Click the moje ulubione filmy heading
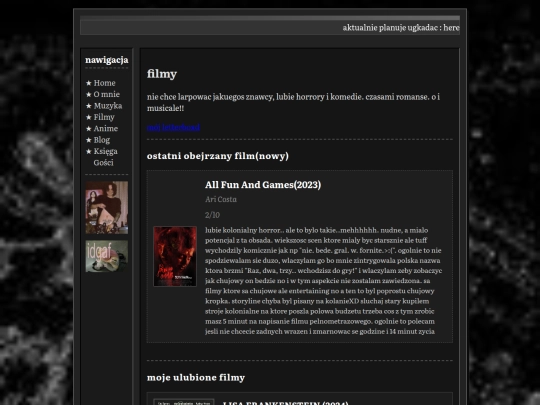Screen dimensions: 540x405 coord(196,377)
